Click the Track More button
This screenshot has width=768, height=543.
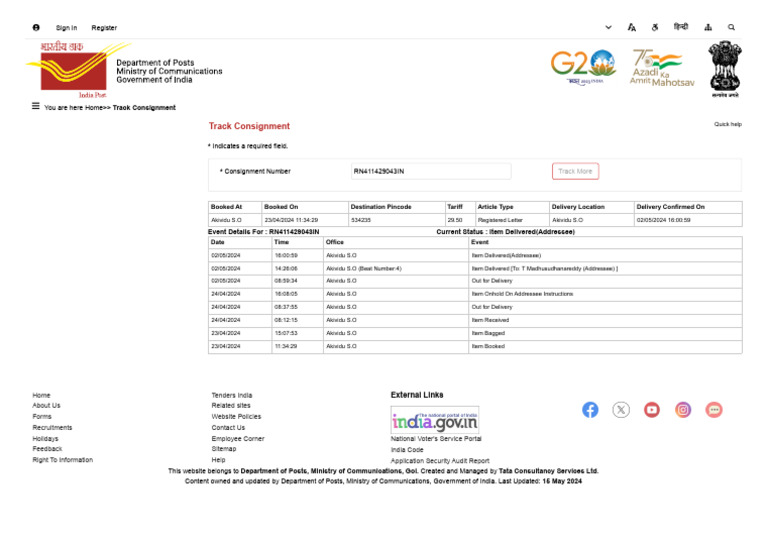coord(575,171)
